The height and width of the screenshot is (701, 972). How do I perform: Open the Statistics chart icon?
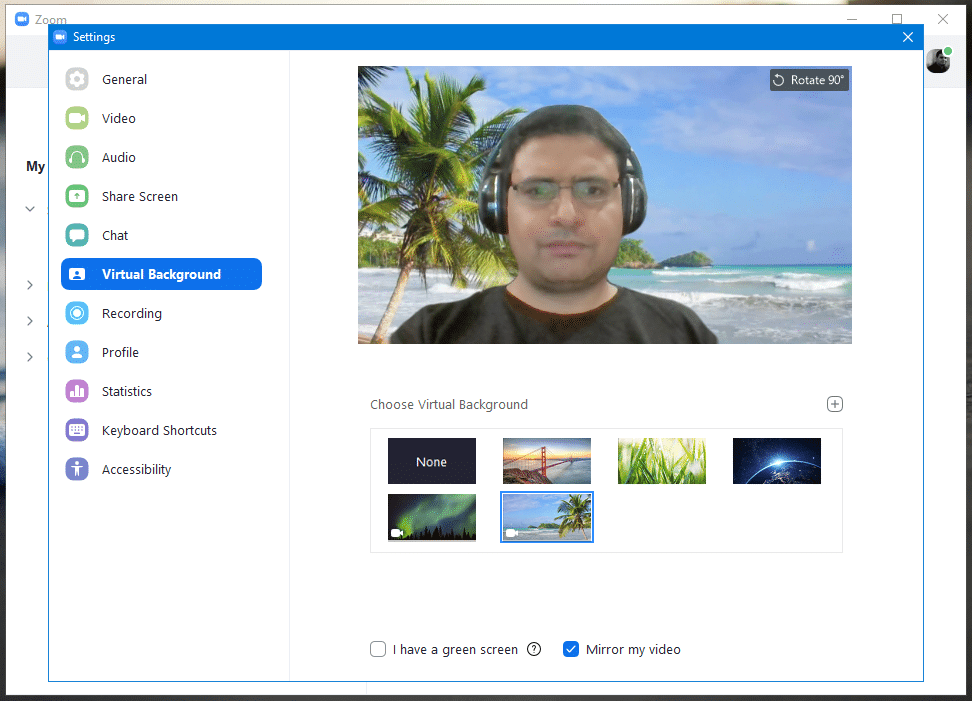[x=77, y=392]
